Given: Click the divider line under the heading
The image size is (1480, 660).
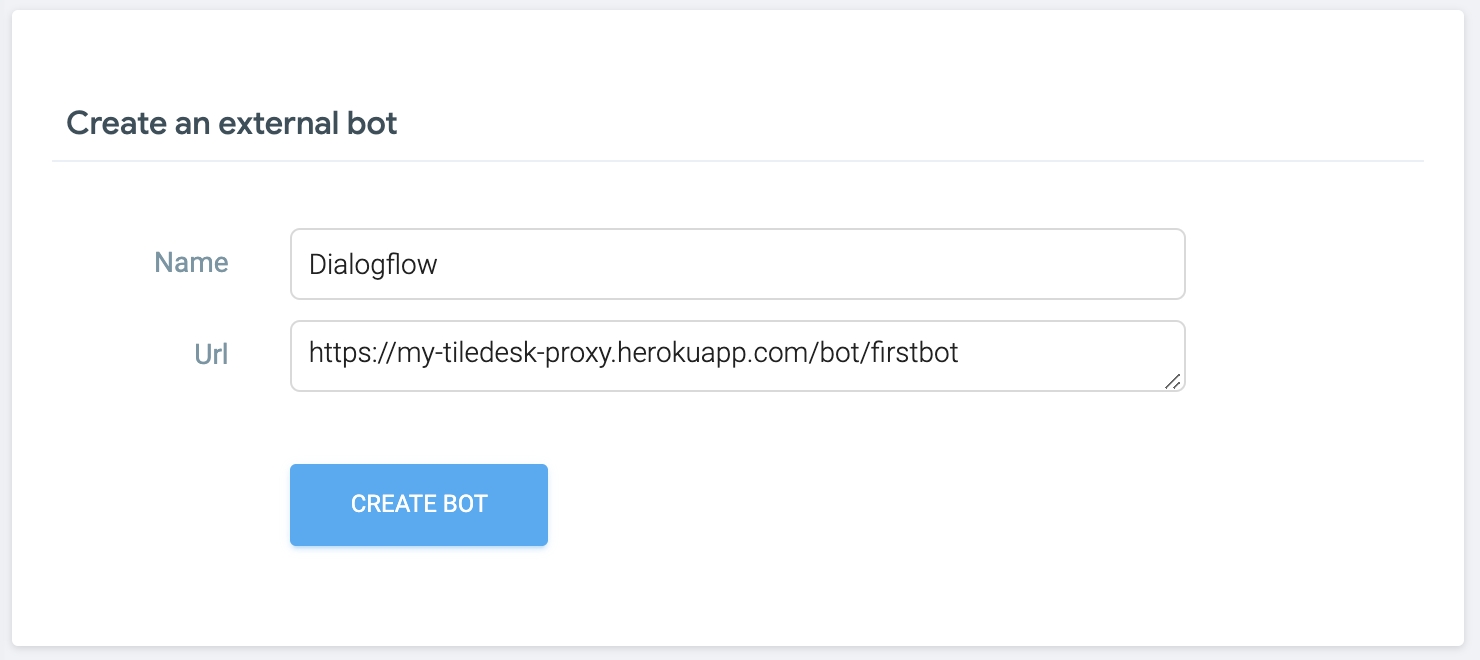Looking at the screenshot, I should point(738,160).
